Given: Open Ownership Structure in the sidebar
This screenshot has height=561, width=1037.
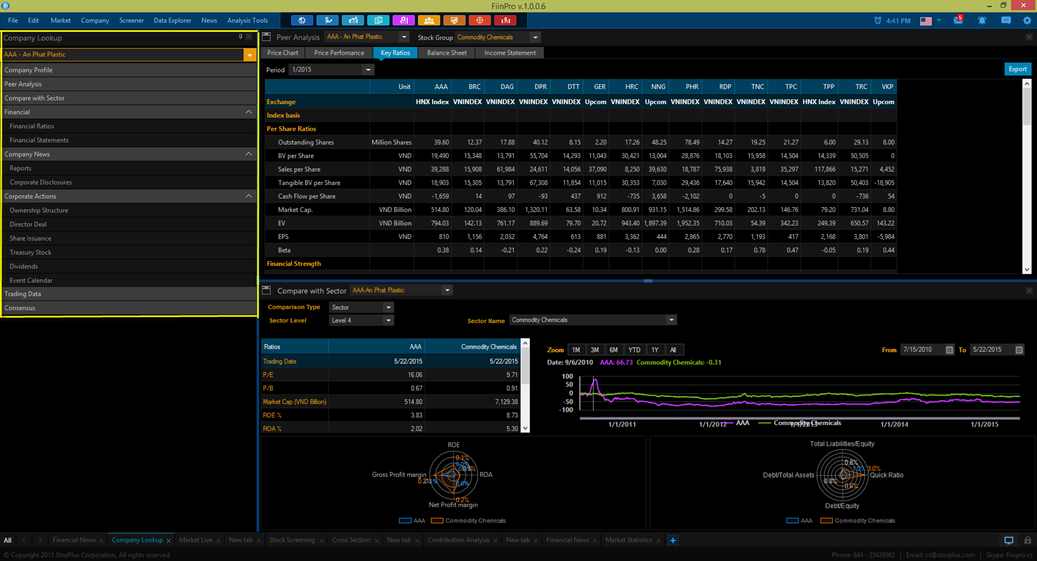Looking at the screenshot, I should point(38,210).
